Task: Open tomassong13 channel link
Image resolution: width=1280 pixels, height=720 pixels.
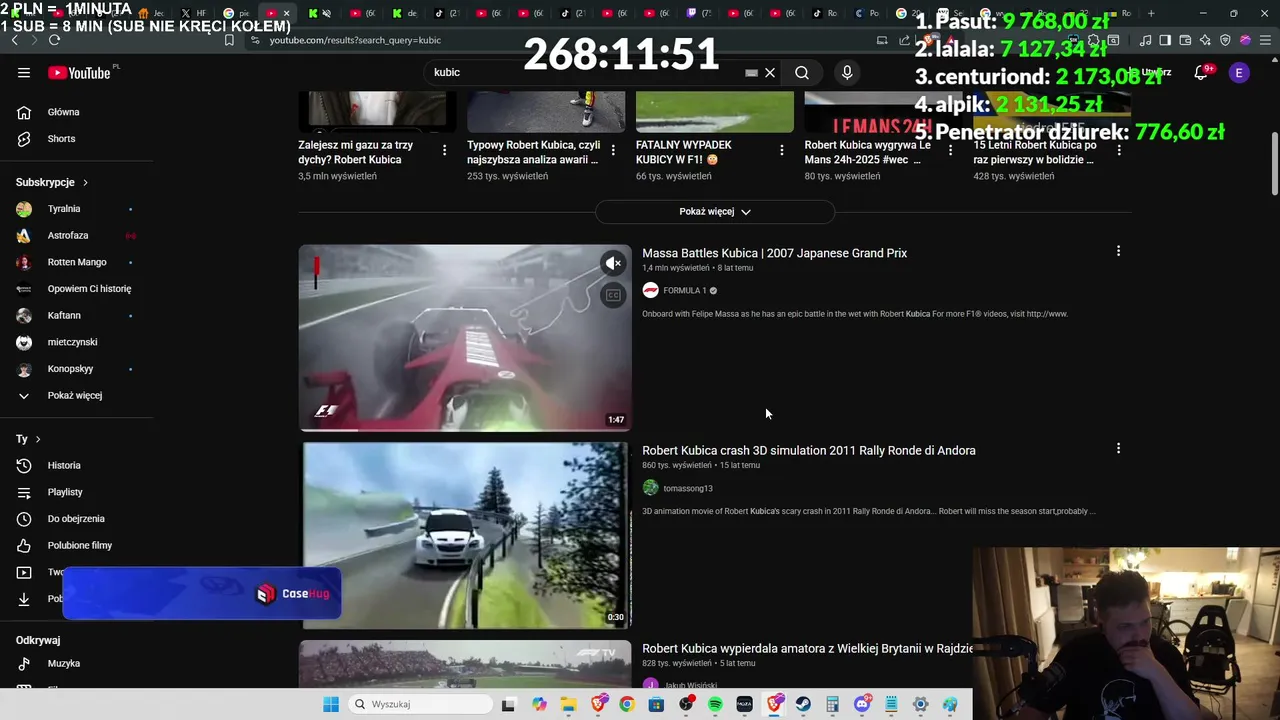Action: (x=687, y=488)
